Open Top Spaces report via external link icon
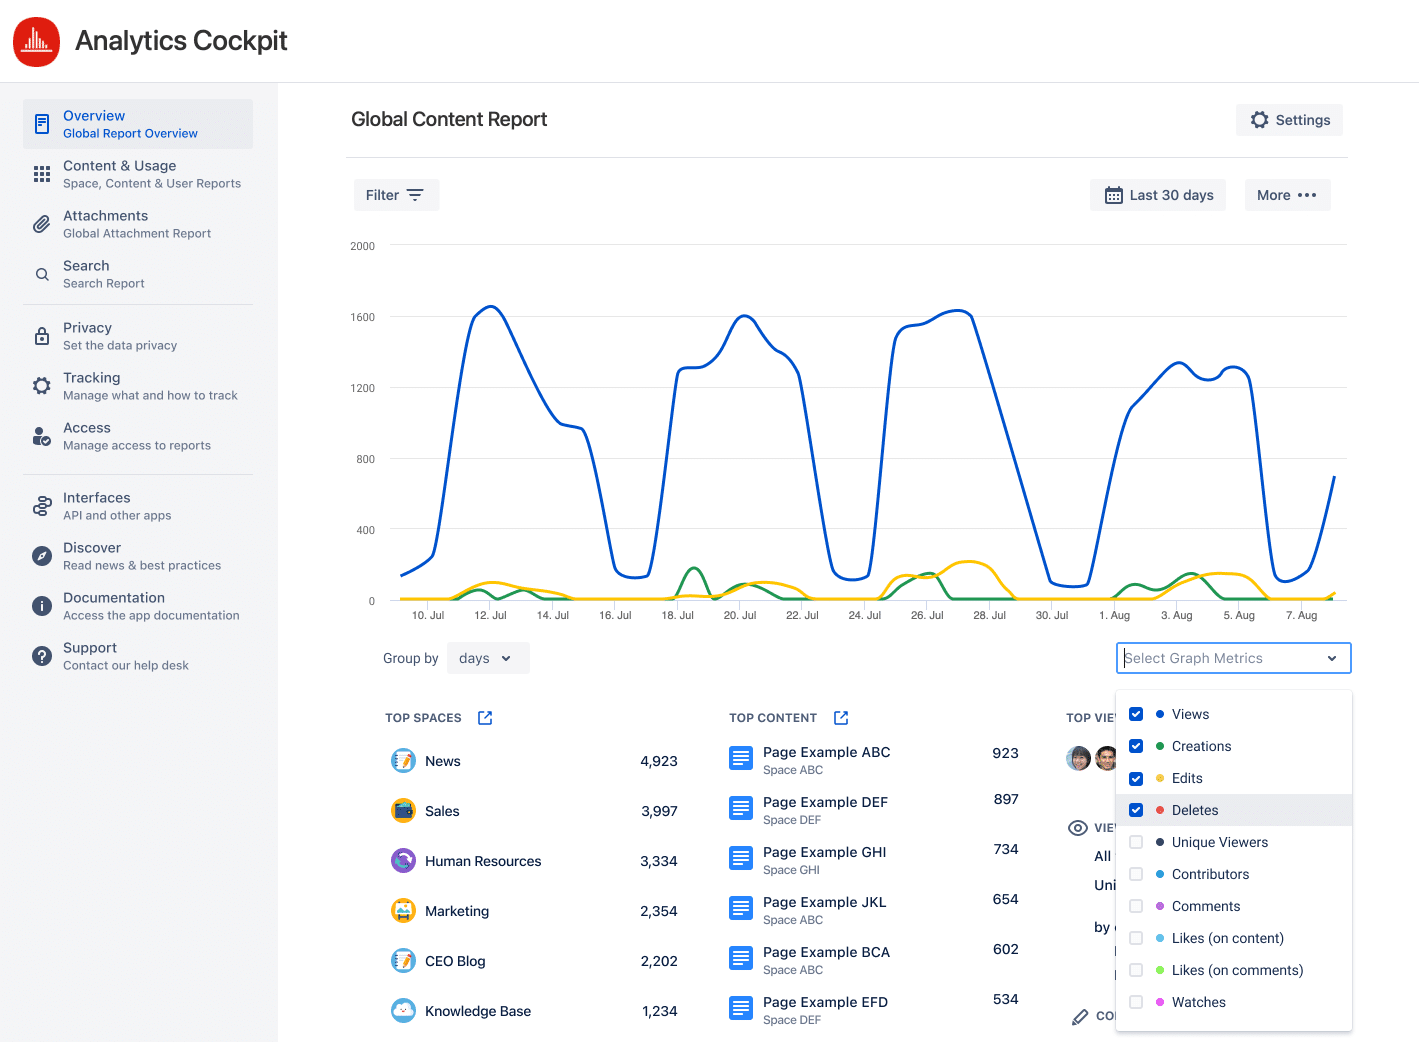1420x1042 pixels. point(485,717)
